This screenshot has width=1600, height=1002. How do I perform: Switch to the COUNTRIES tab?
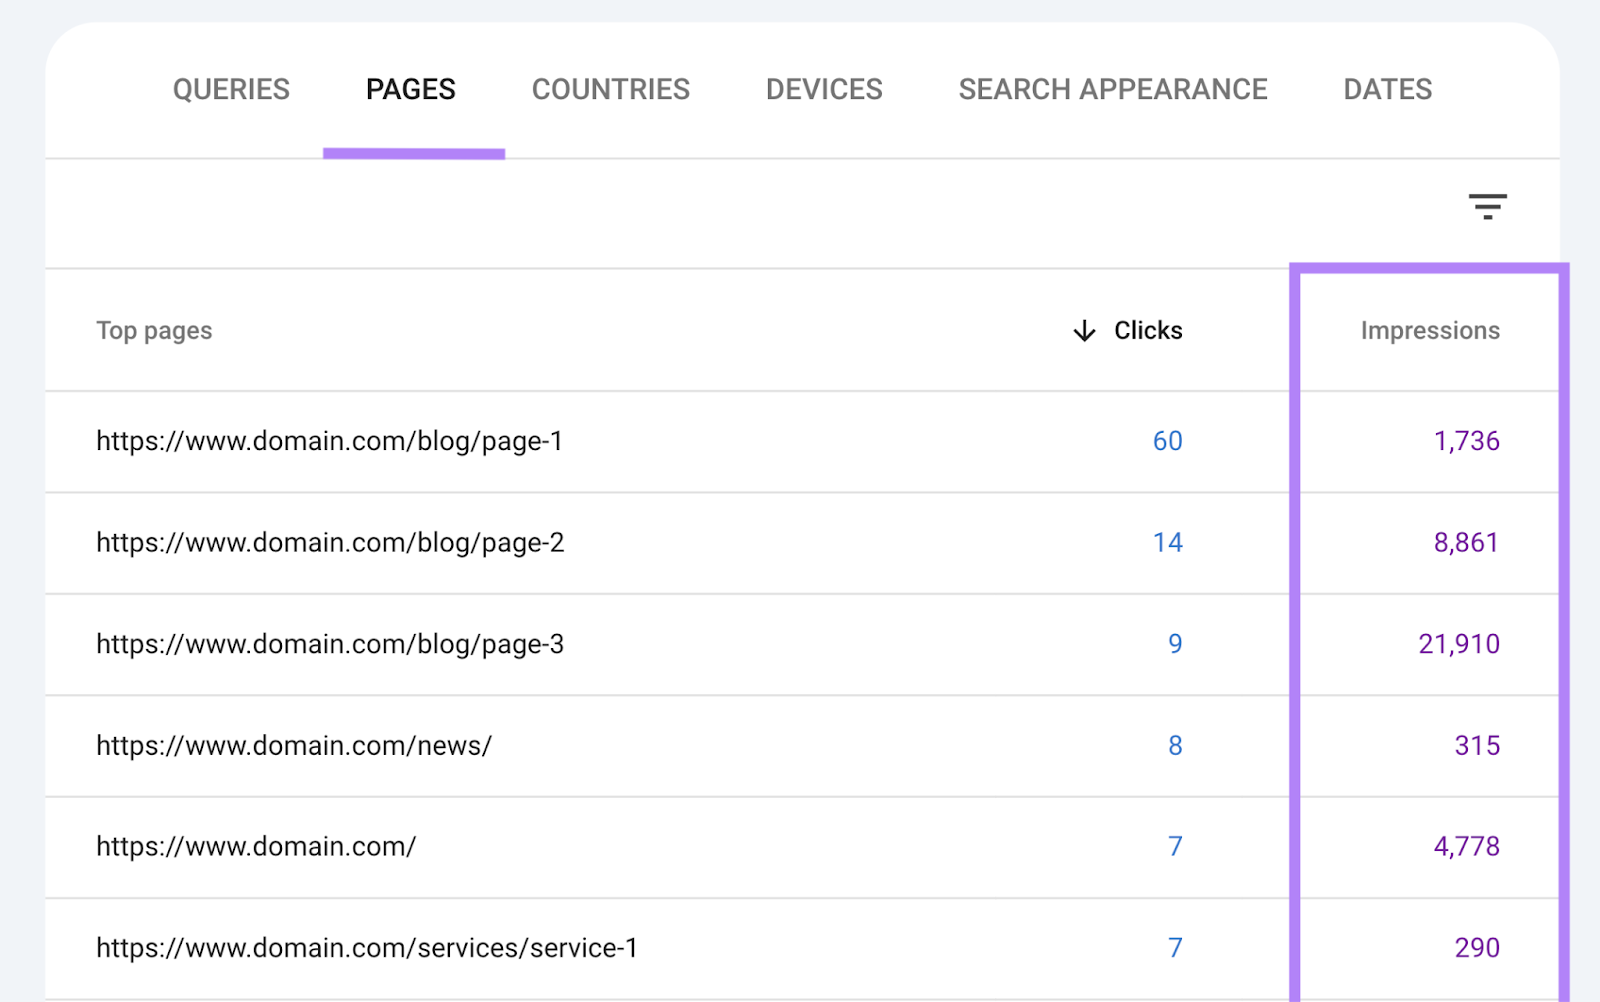pos(610,89)
